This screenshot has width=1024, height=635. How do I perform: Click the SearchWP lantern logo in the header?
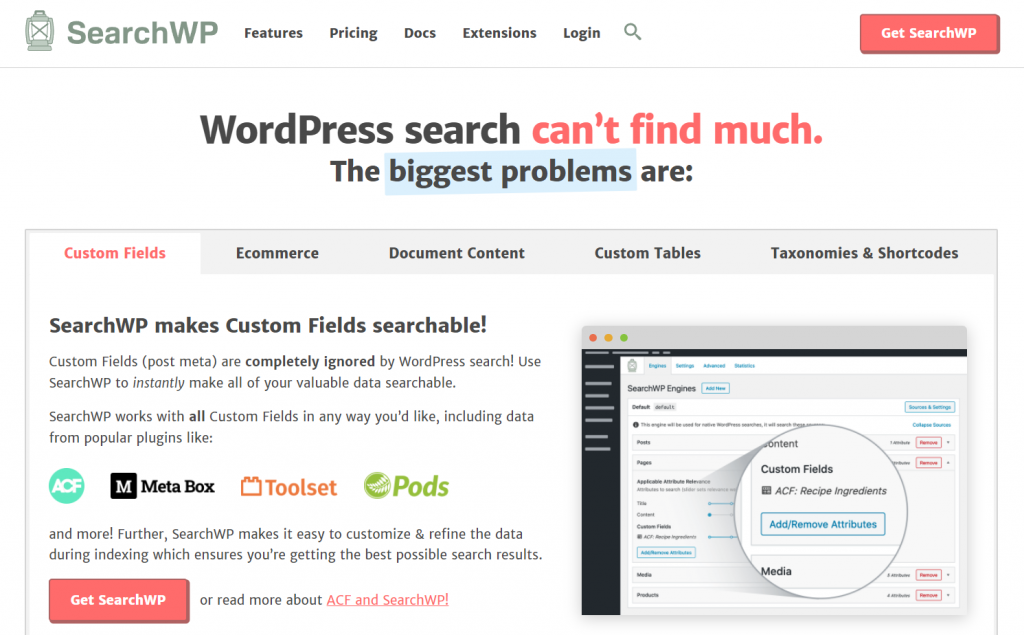[x=40, y=30]
